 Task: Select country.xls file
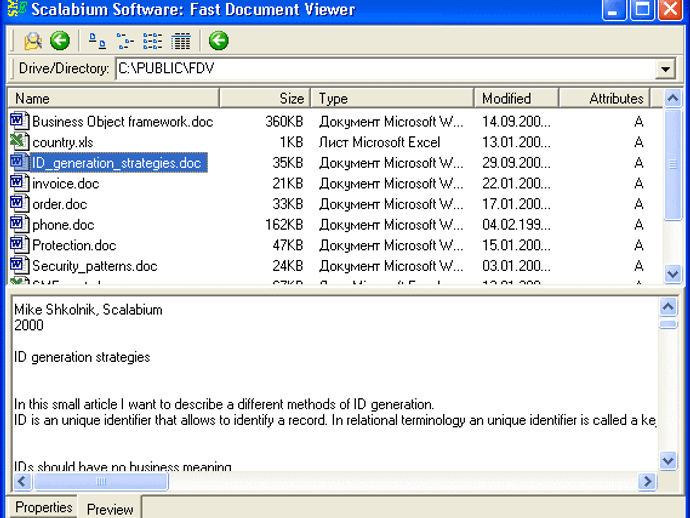pos(62,142)
